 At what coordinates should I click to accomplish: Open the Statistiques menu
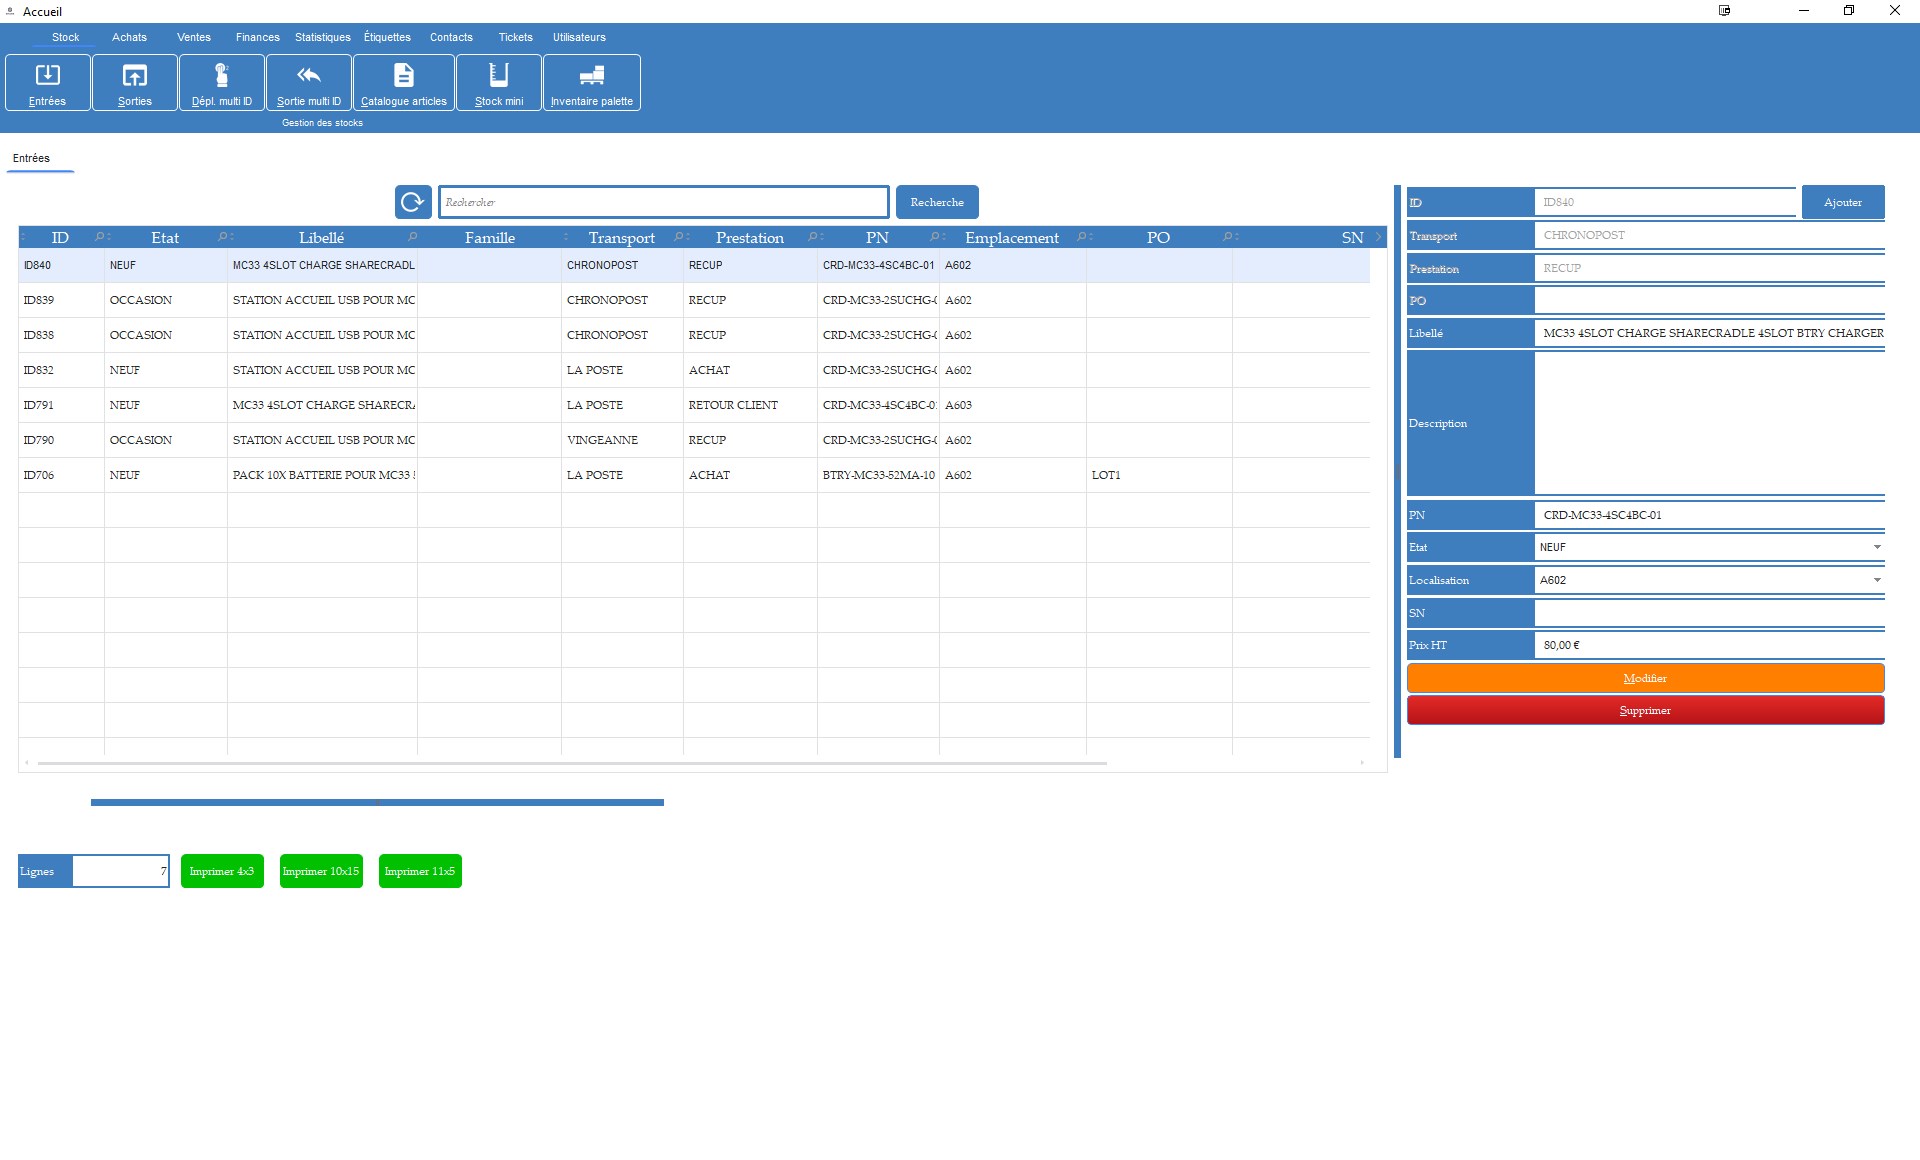(323, 37)
